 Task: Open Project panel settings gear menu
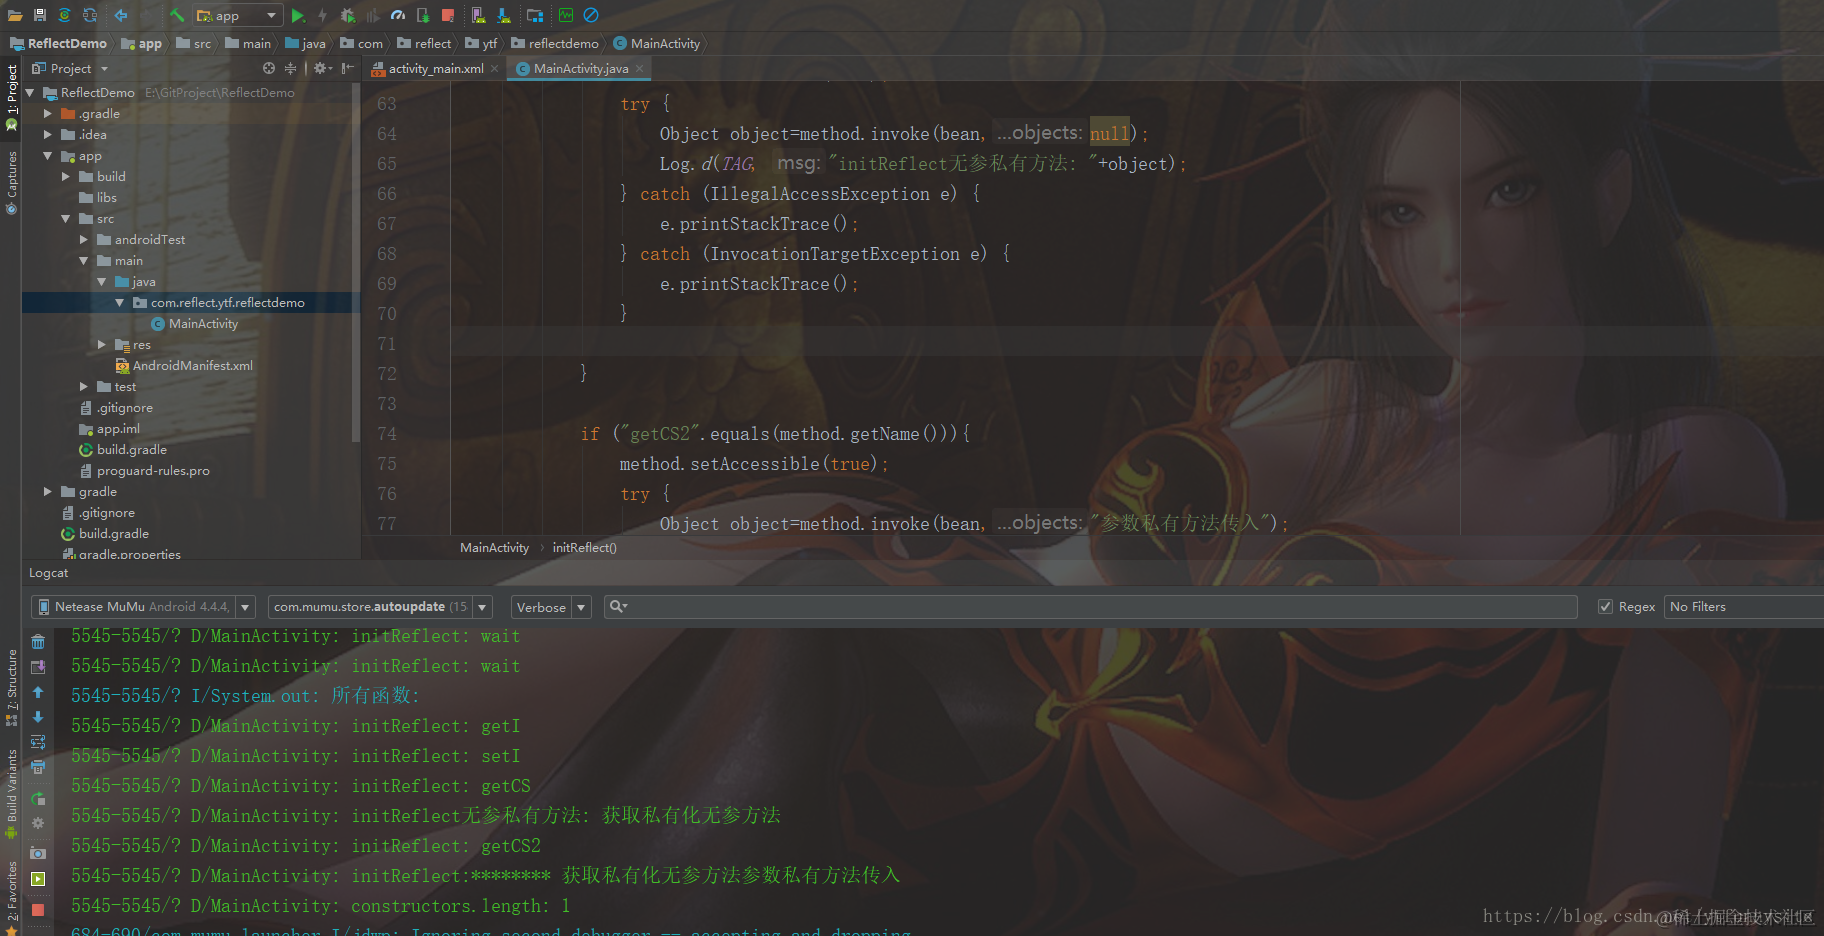[x=322, y=68]
